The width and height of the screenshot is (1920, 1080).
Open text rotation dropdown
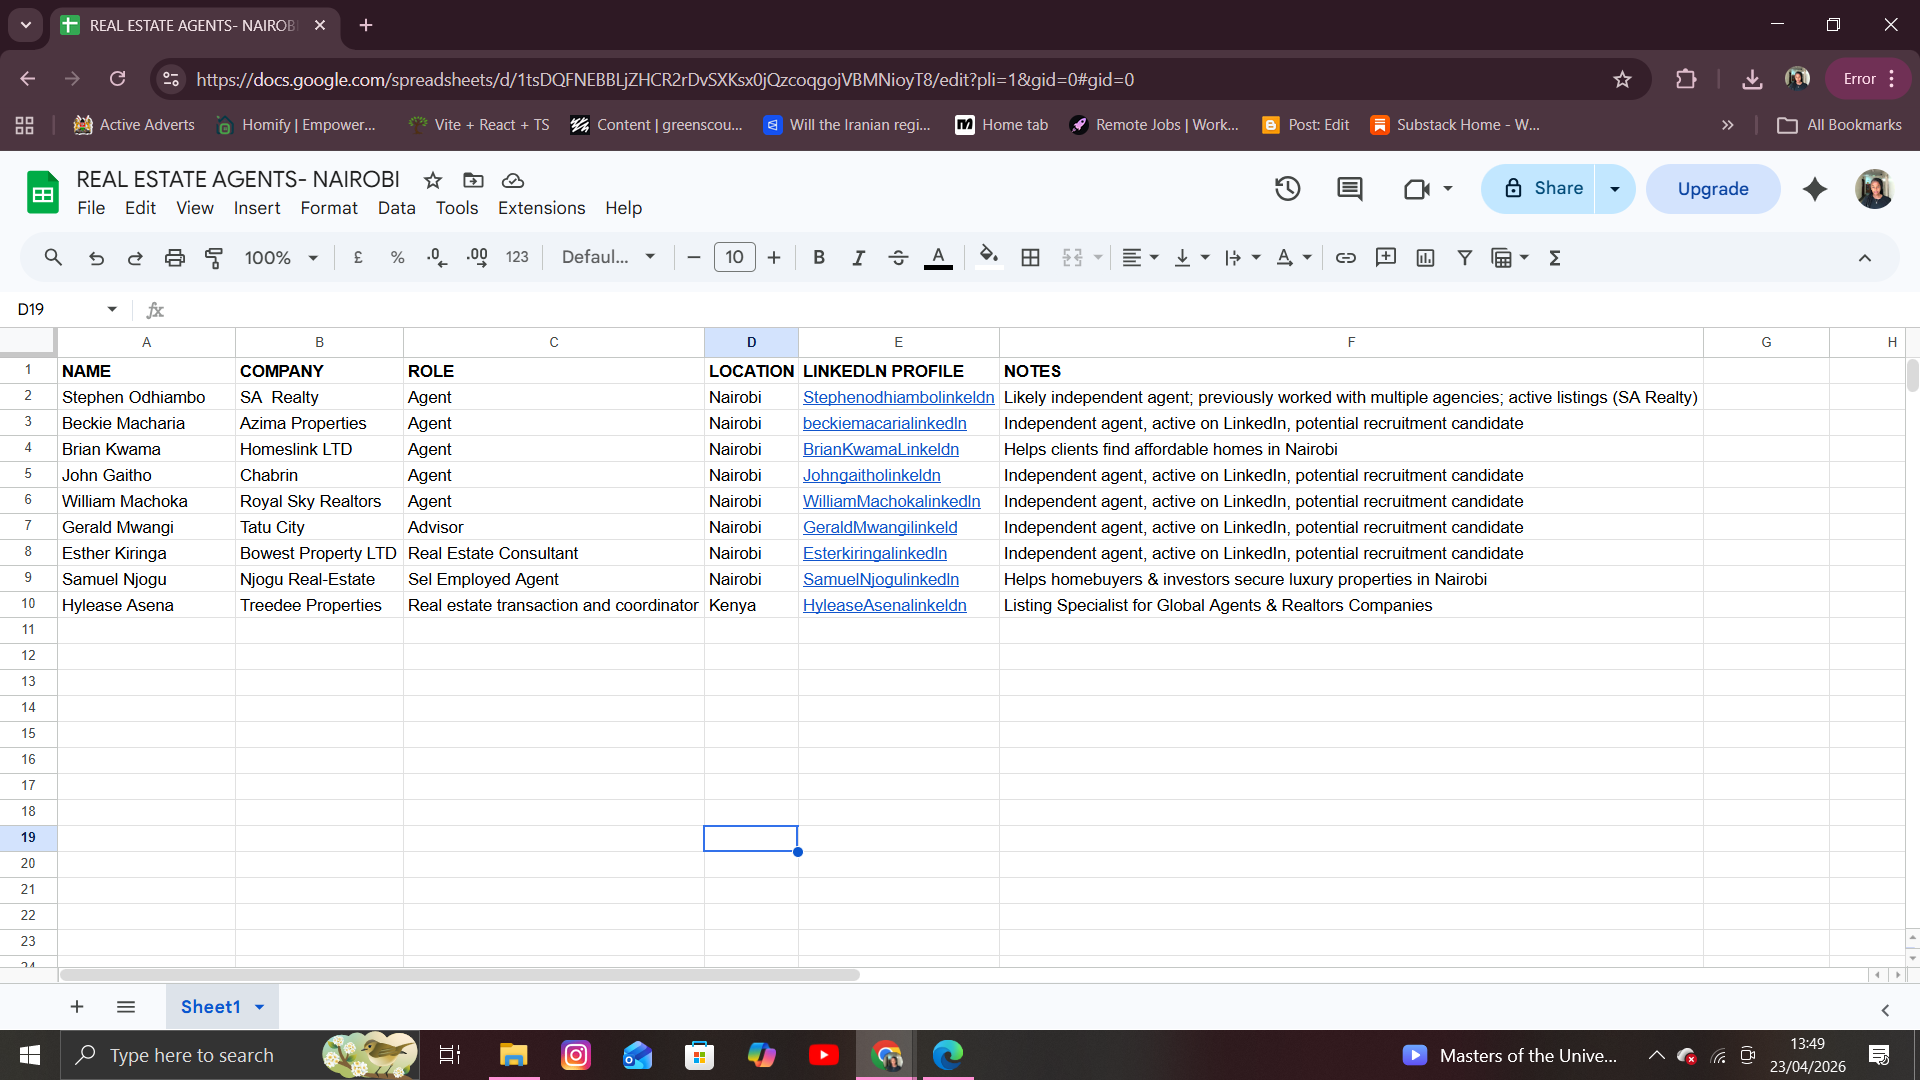click(x=1294, y=258)
